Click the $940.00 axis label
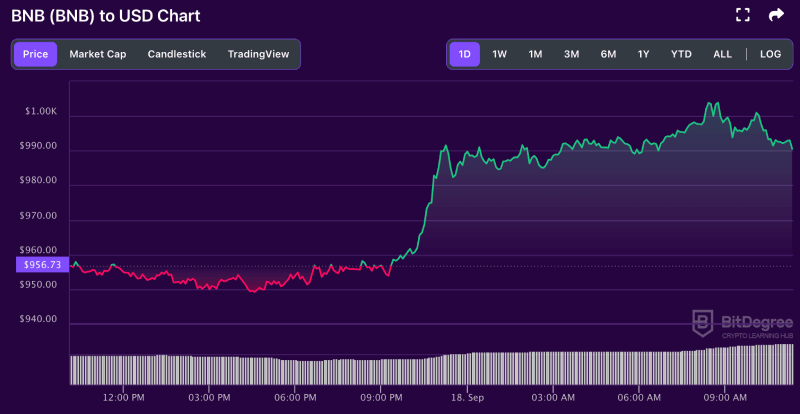The image size is (800, 414). (x=38, y=319)
